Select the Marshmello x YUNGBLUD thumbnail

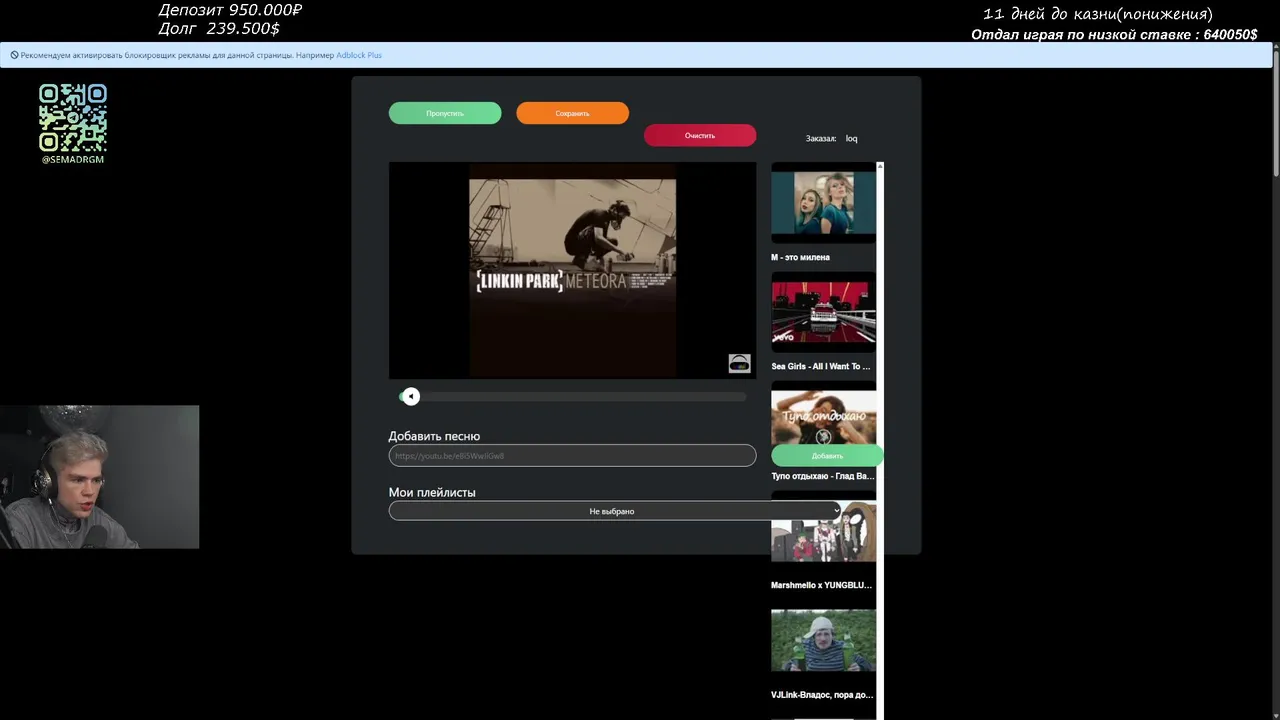pos(823,531)
